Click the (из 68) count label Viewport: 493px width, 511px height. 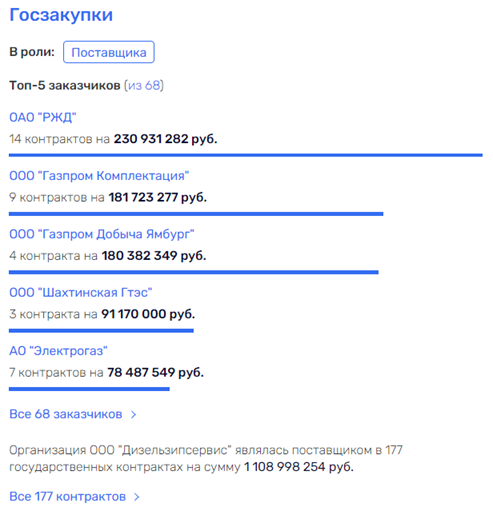[144, 85]
